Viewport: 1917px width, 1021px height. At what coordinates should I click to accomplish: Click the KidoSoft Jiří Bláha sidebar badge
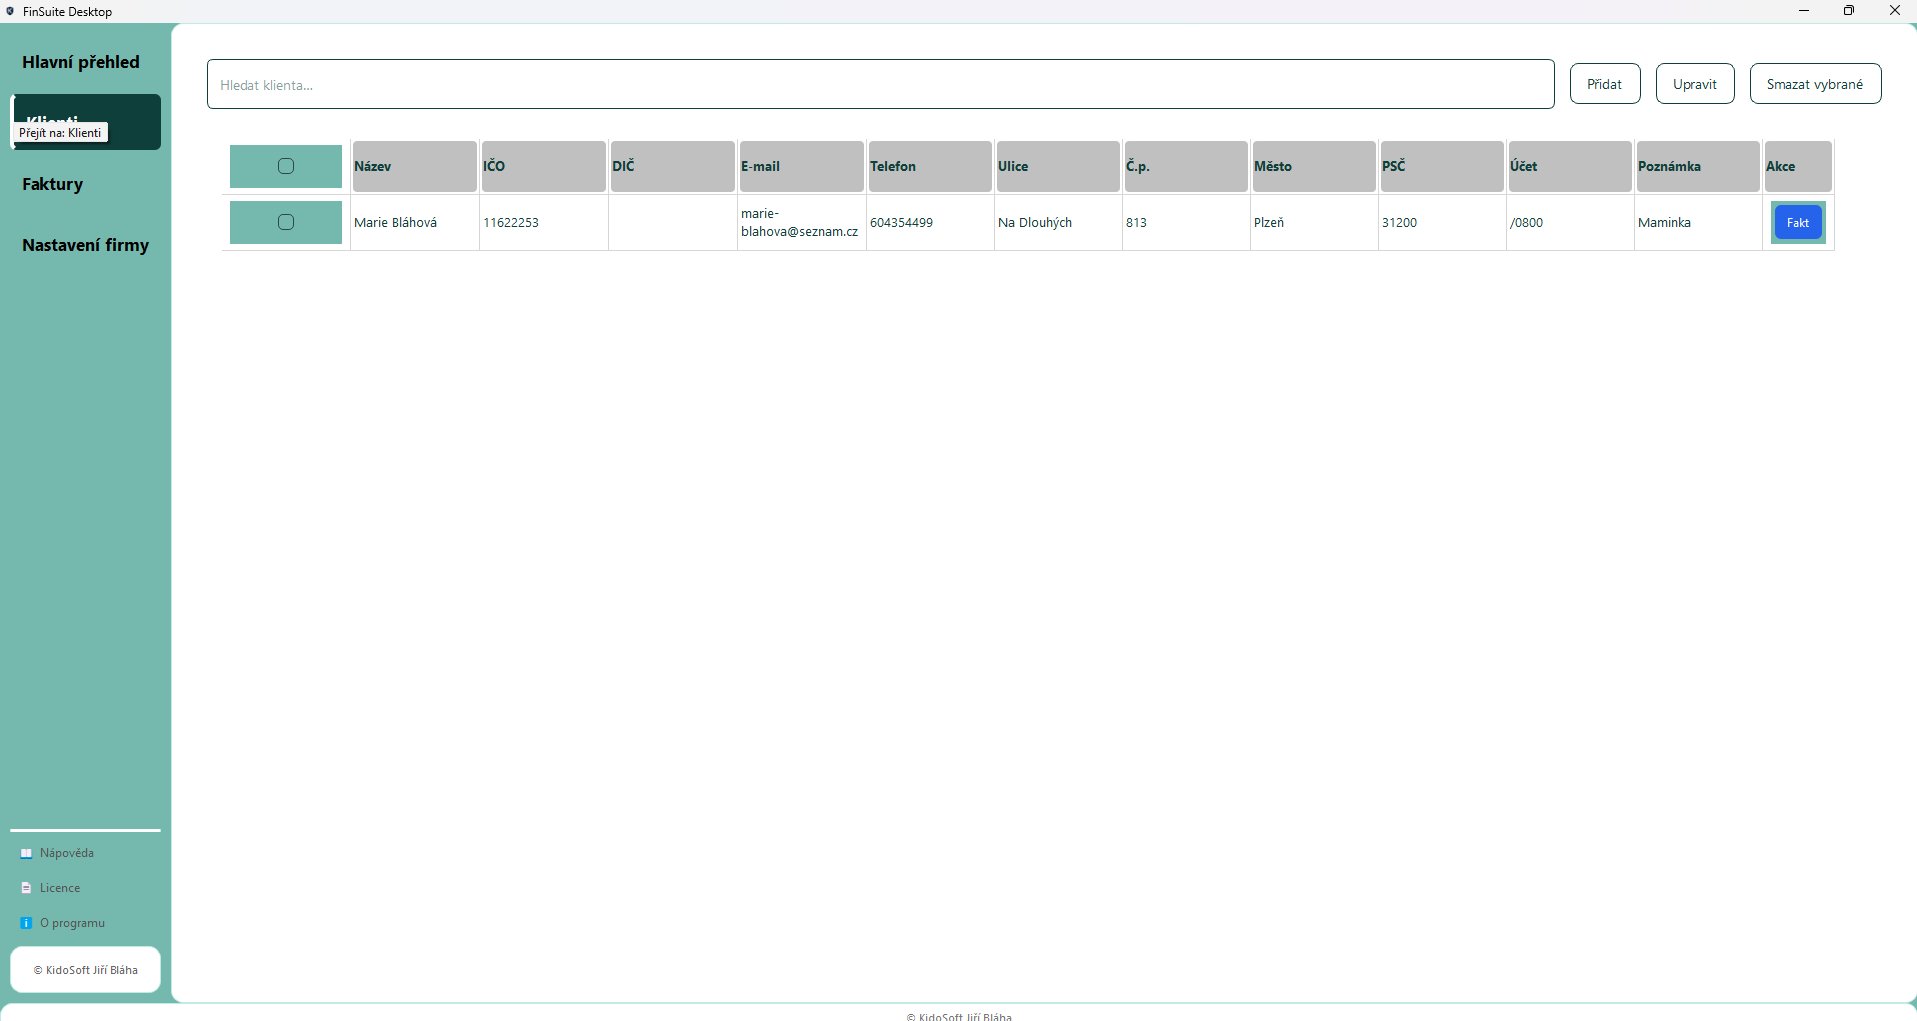(85, 970)
